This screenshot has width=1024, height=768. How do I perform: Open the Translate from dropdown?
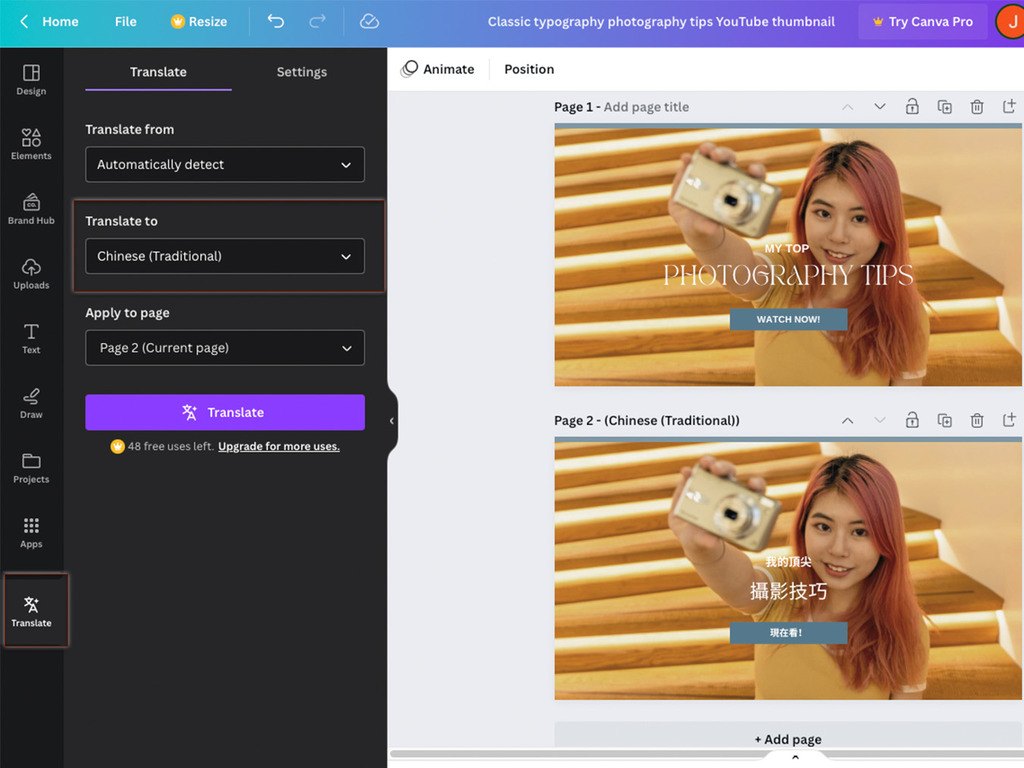(x=224, y=164)
